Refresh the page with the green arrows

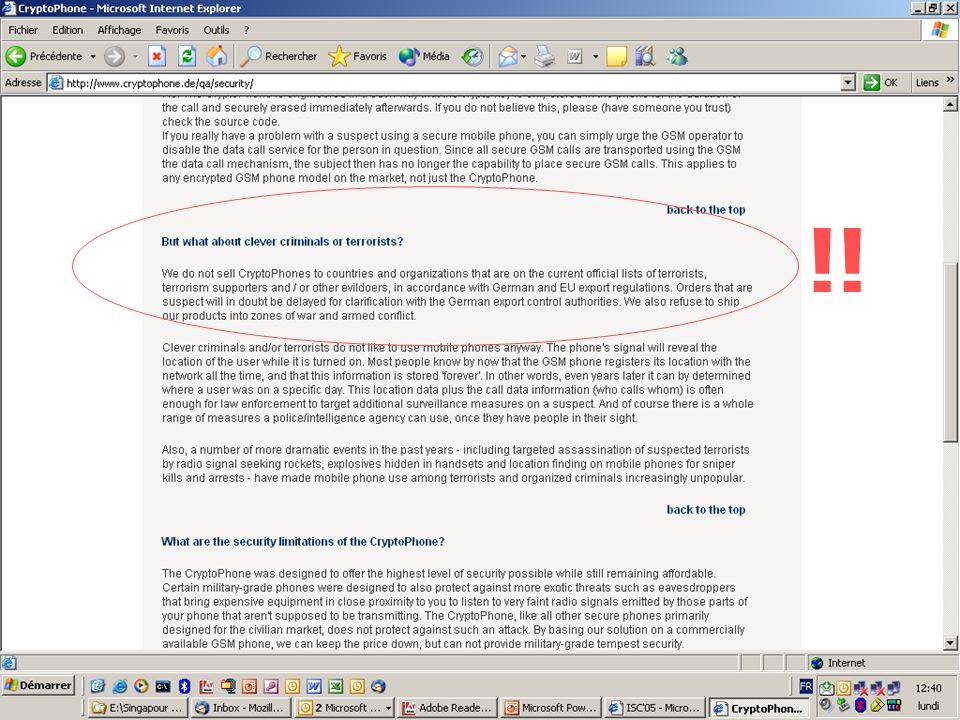coord(187,56)
